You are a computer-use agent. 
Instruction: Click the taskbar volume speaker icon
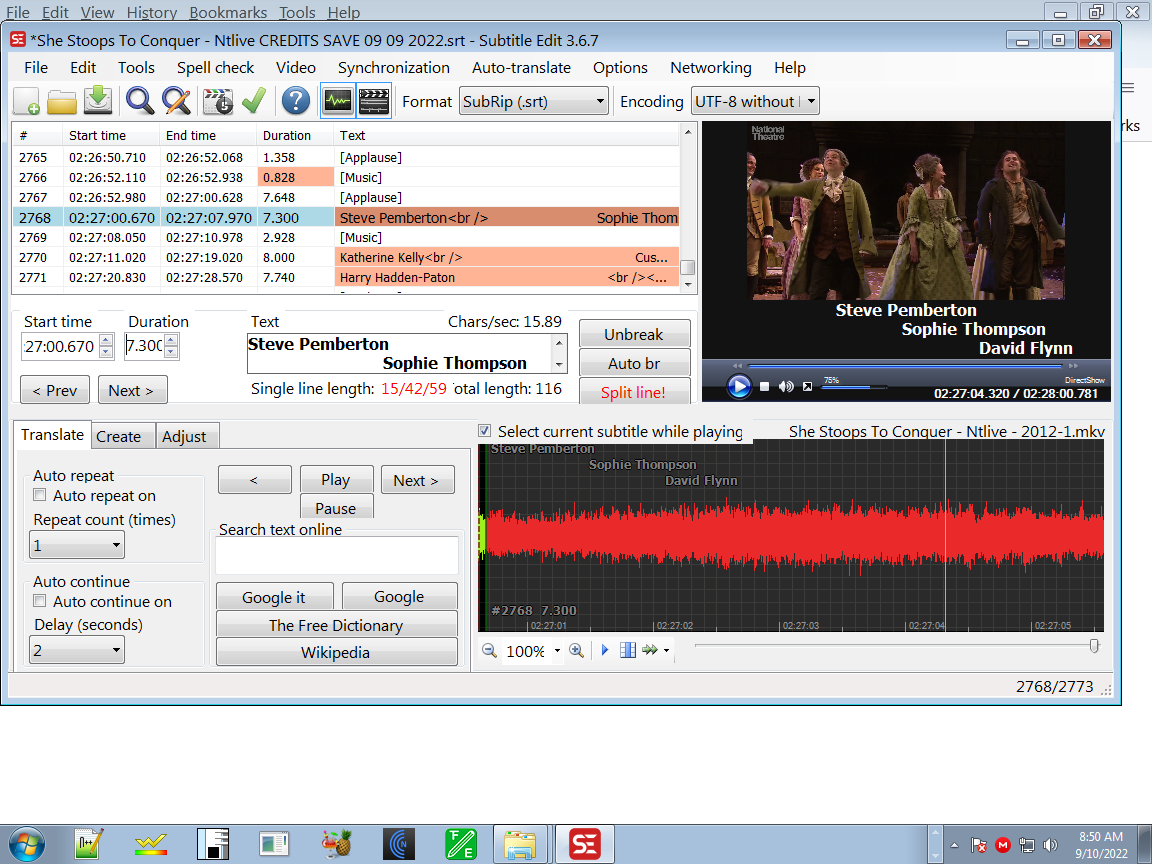pos(1050,845)
